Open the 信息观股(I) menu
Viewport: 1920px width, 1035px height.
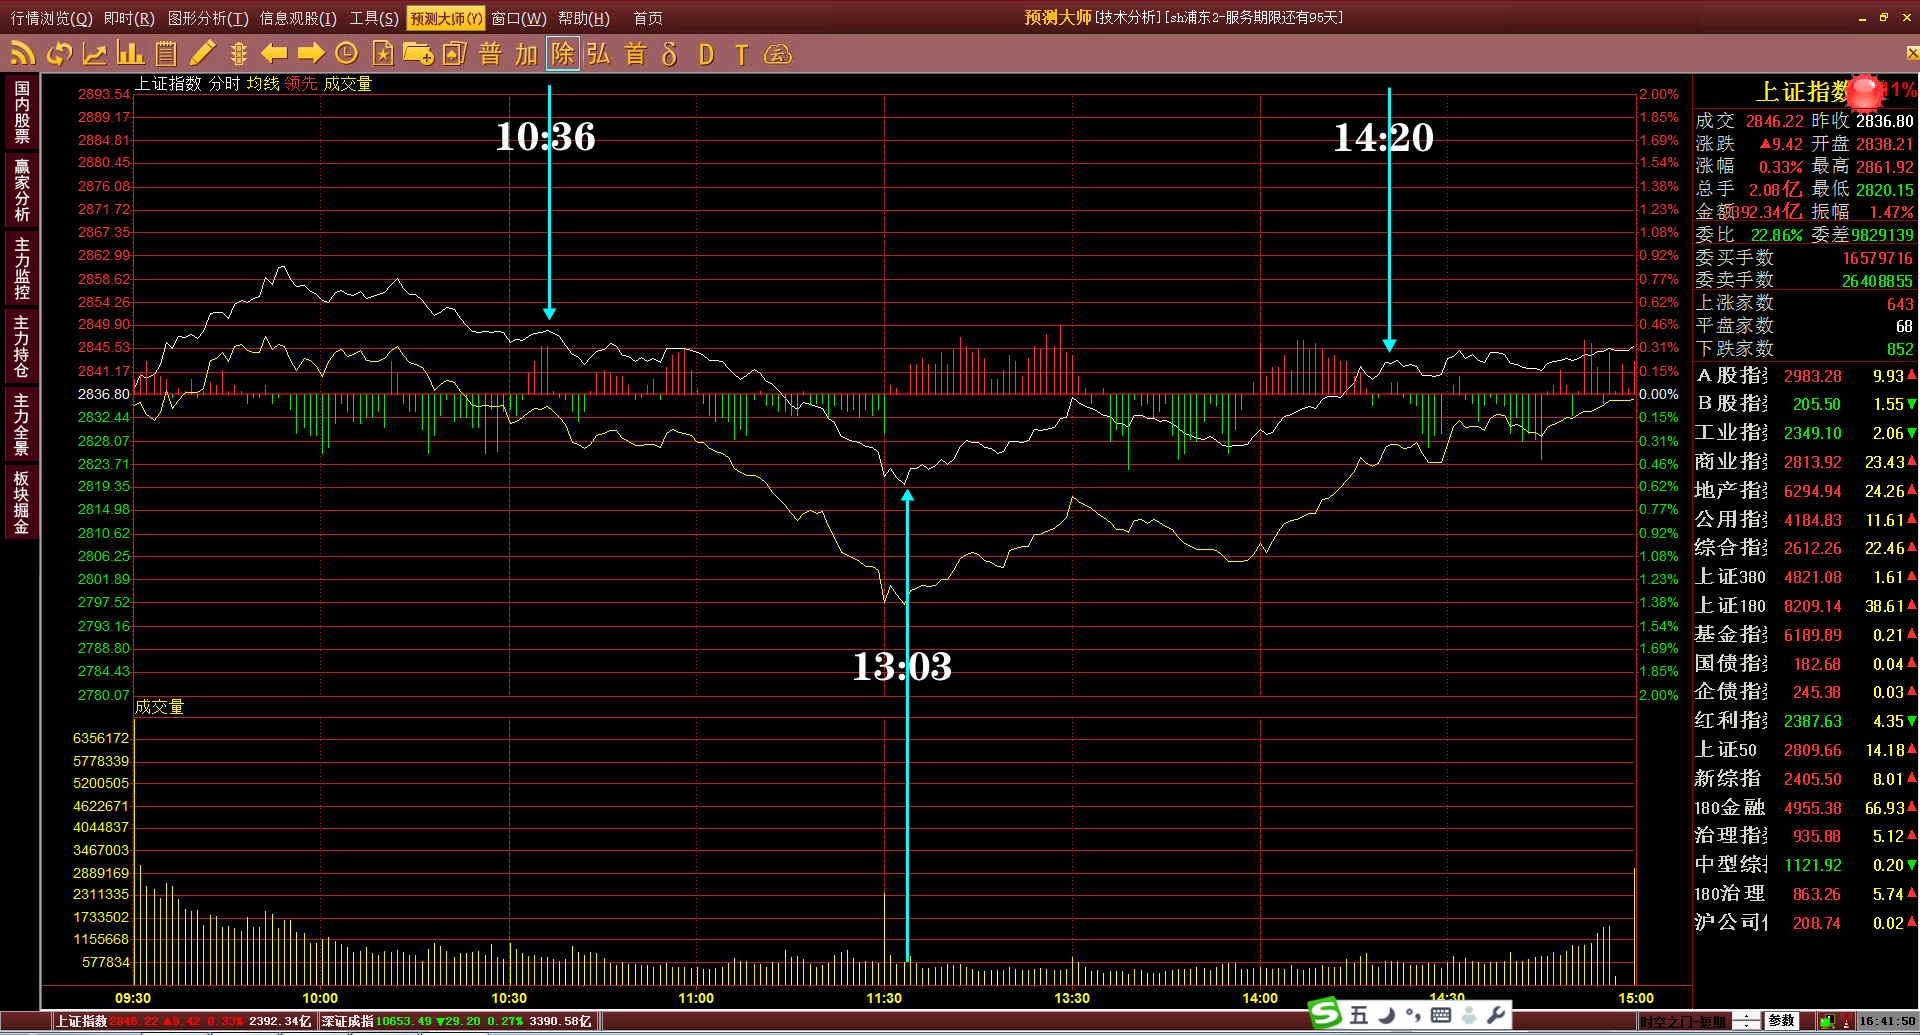[x=298, y=18]
